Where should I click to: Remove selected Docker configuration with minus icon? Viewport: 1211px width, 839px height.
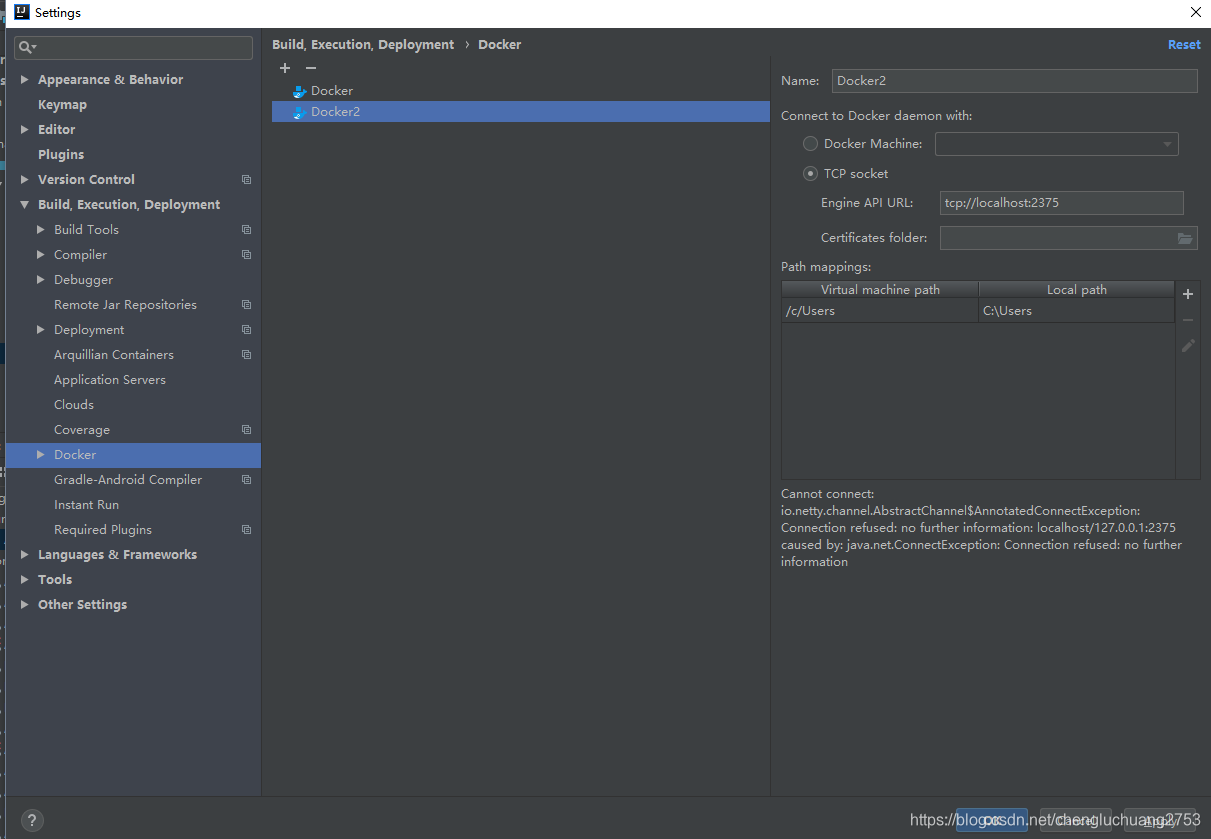tap(311, 68)
